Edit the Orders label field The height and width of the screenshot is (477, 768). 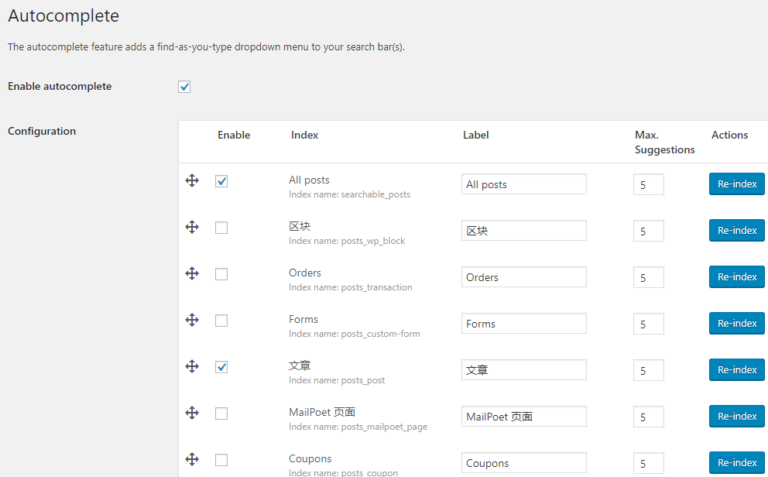(524, 277)
